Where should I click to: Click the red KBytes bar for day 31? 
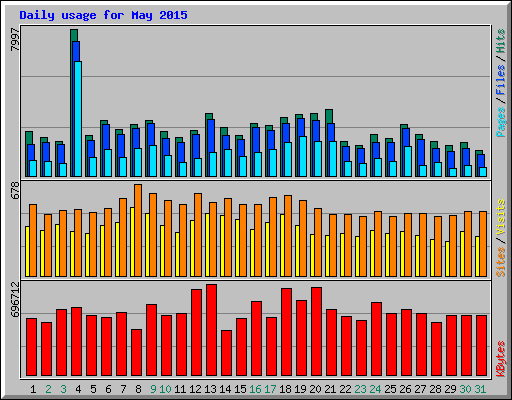481,346
